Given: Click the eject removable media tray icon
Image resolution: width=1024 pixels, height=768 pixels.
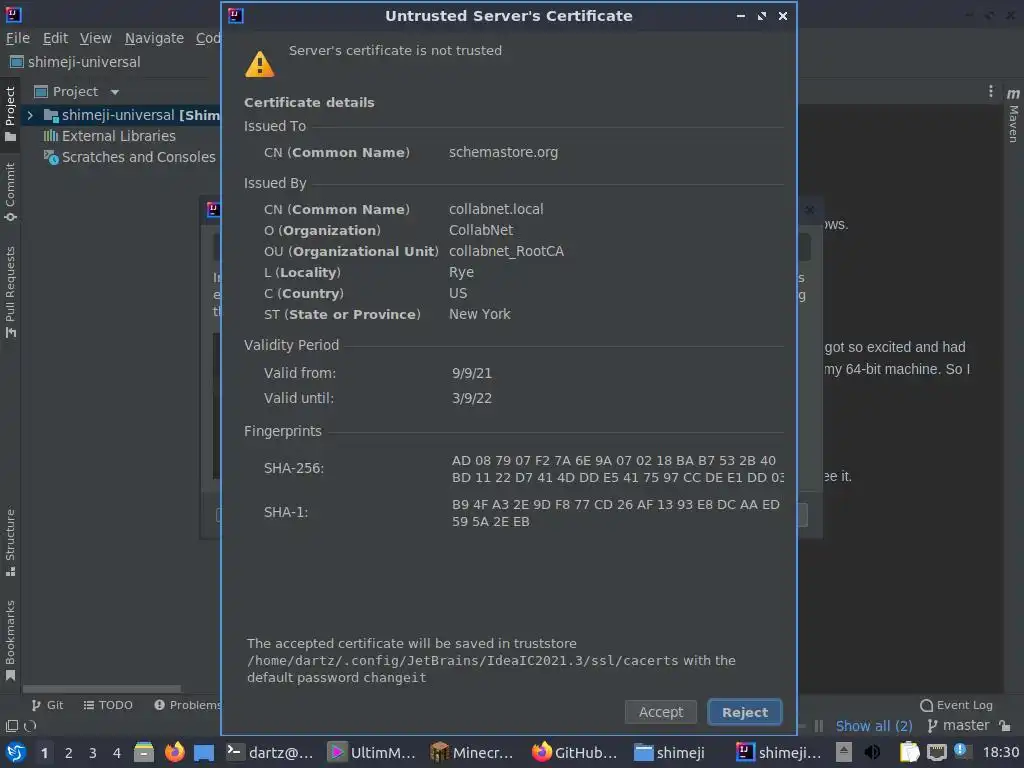Looking at the screenshot, I should pyautogui.click(x=844, y=752).
